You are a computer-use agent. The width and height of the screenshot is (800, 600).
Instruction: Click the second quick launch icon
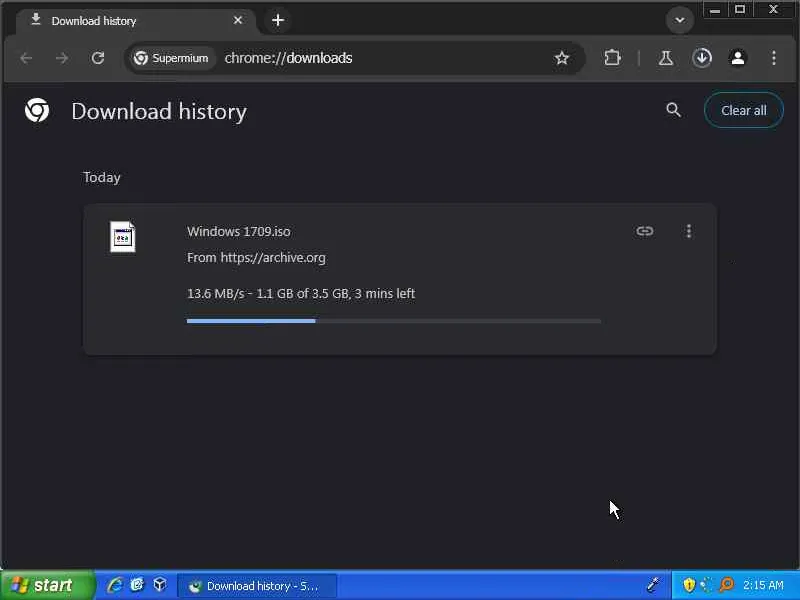click(137, 585)
